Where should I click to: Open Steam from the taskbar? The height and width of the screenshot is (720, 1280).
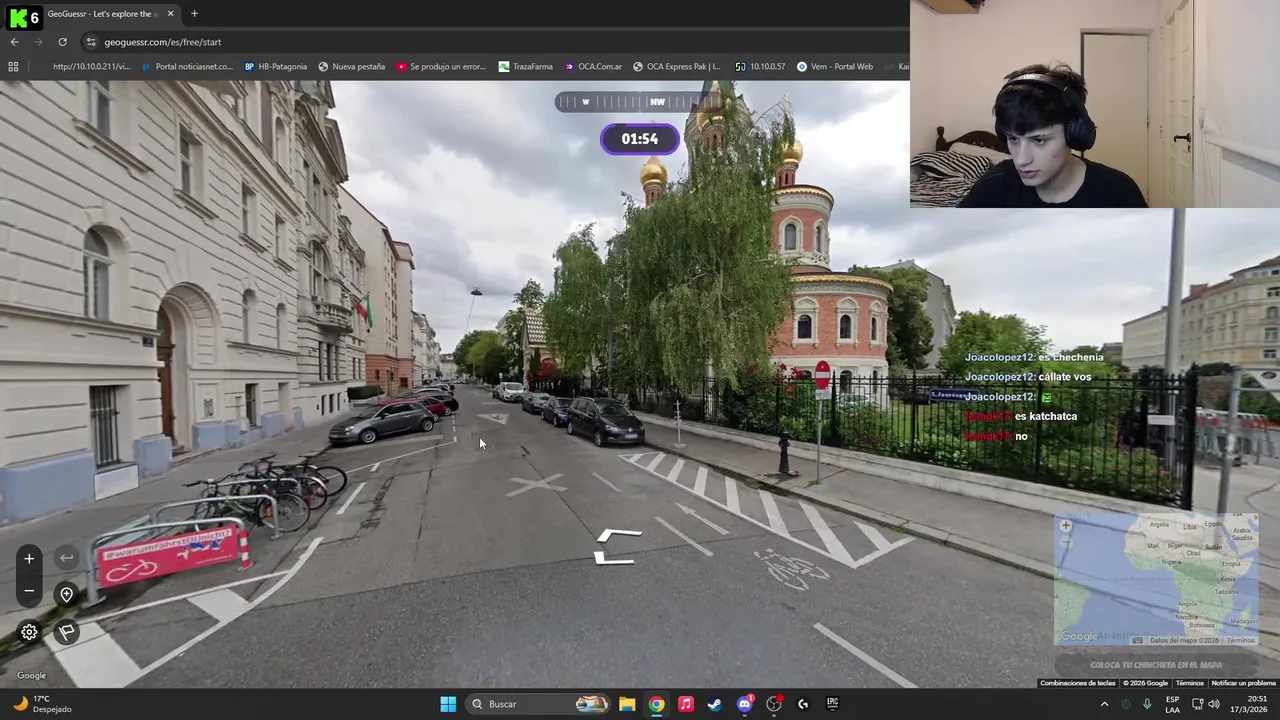click(x=714, y=704)
